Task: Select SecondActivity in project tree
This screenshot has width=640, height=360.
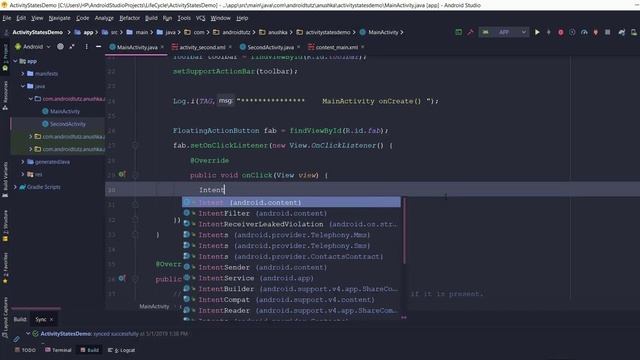Action: pos(64,124)
